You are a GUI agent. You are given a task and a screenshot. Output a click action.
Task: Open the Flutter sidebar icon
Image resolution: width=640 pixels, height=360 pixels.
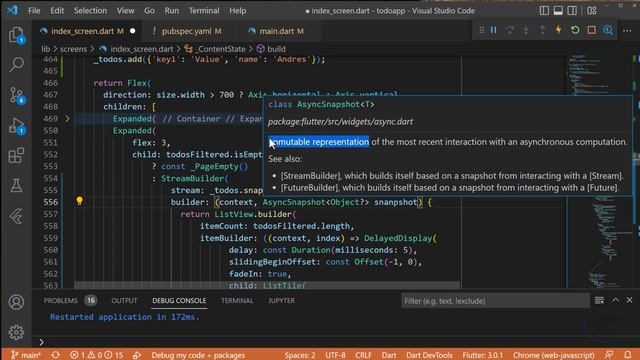coord(16,216)
